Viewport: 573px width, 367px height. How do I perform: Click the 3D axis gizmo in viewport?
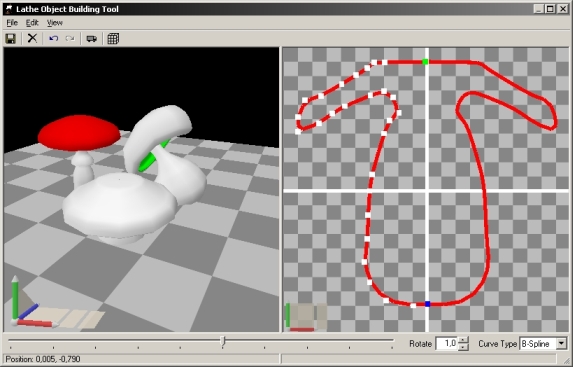[x=33, y=303]
